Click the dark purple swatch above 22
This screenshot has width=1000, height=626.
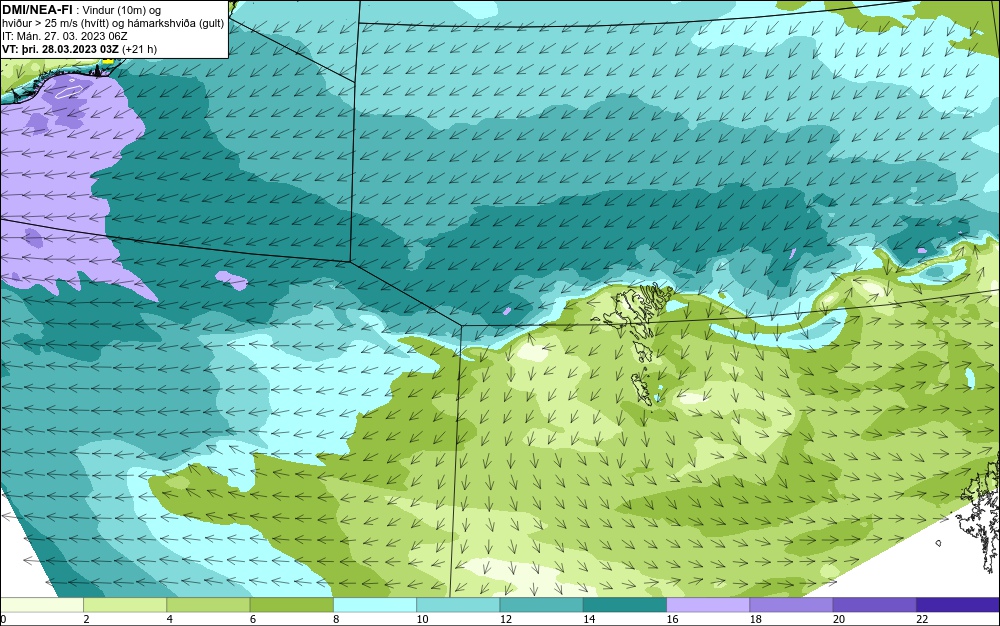(x=958, y=605)
